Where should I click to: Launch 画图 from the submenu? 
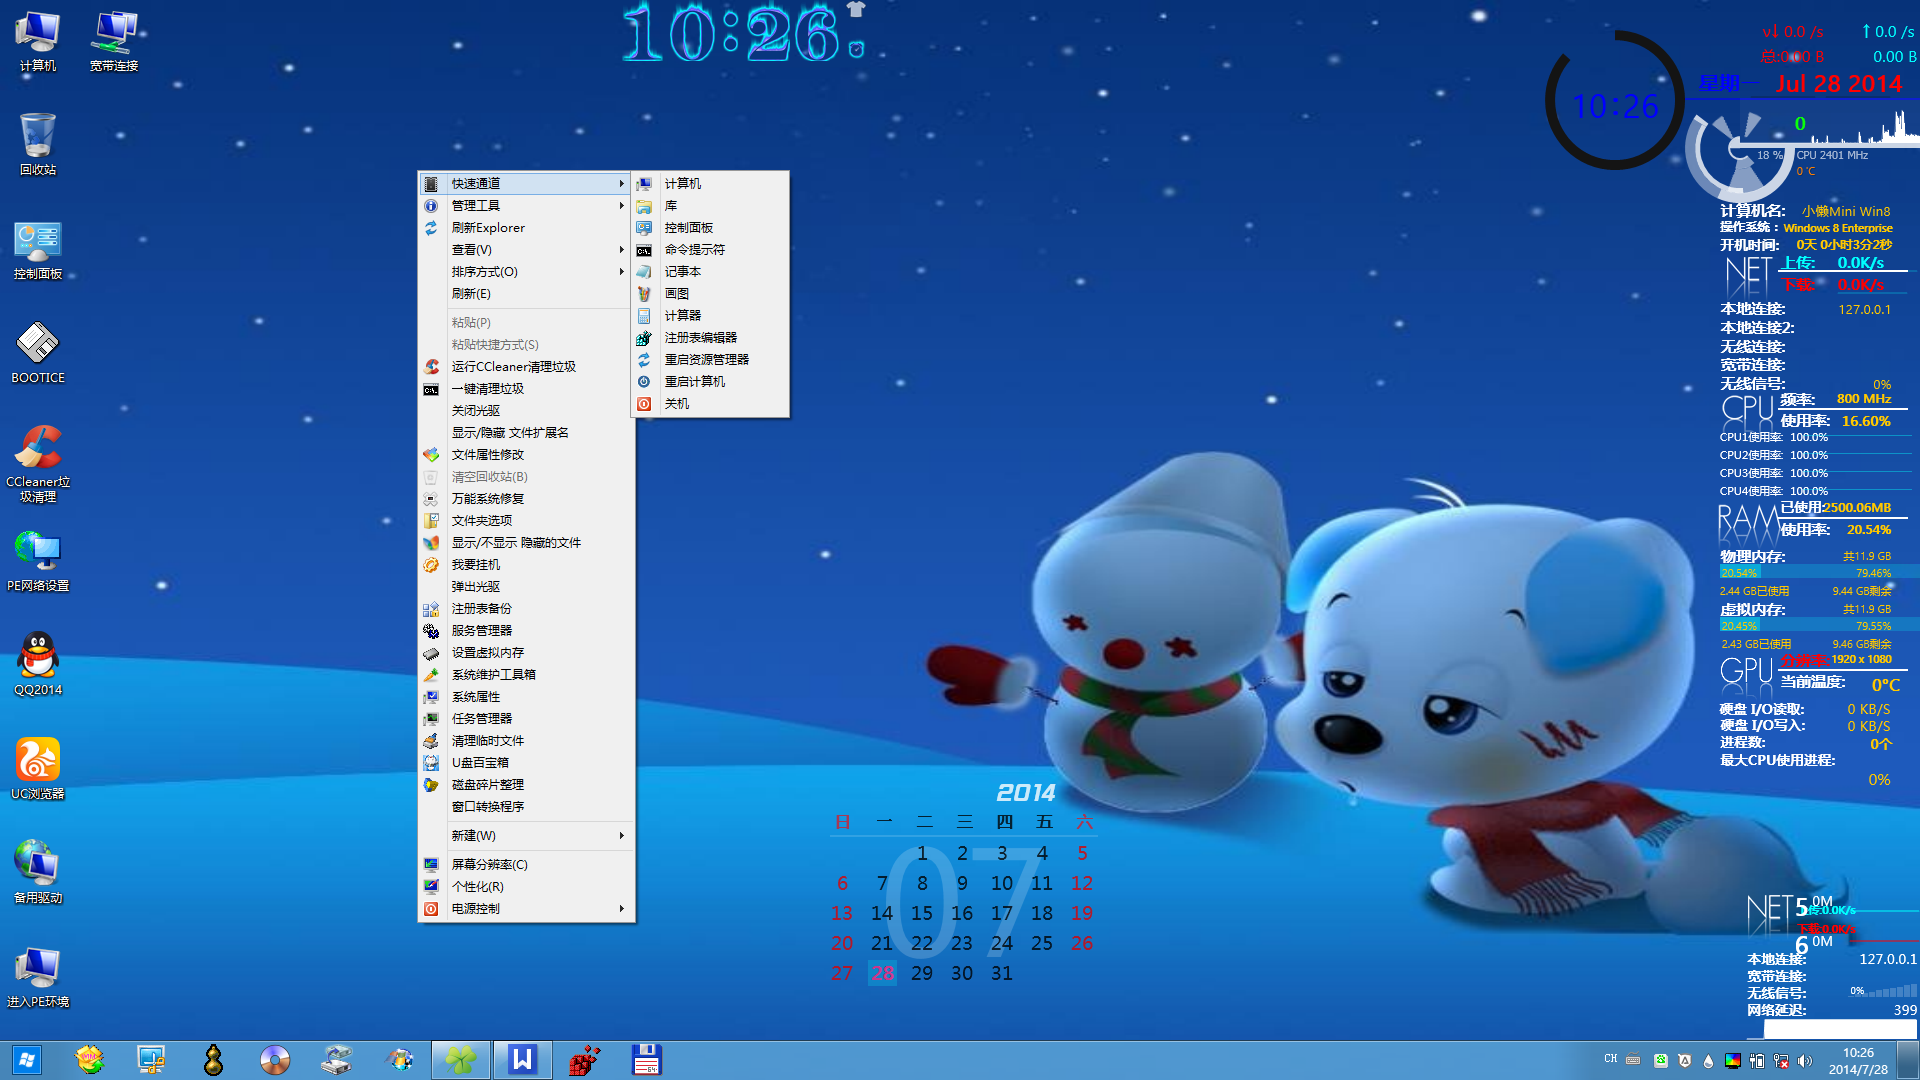[710, 293]
